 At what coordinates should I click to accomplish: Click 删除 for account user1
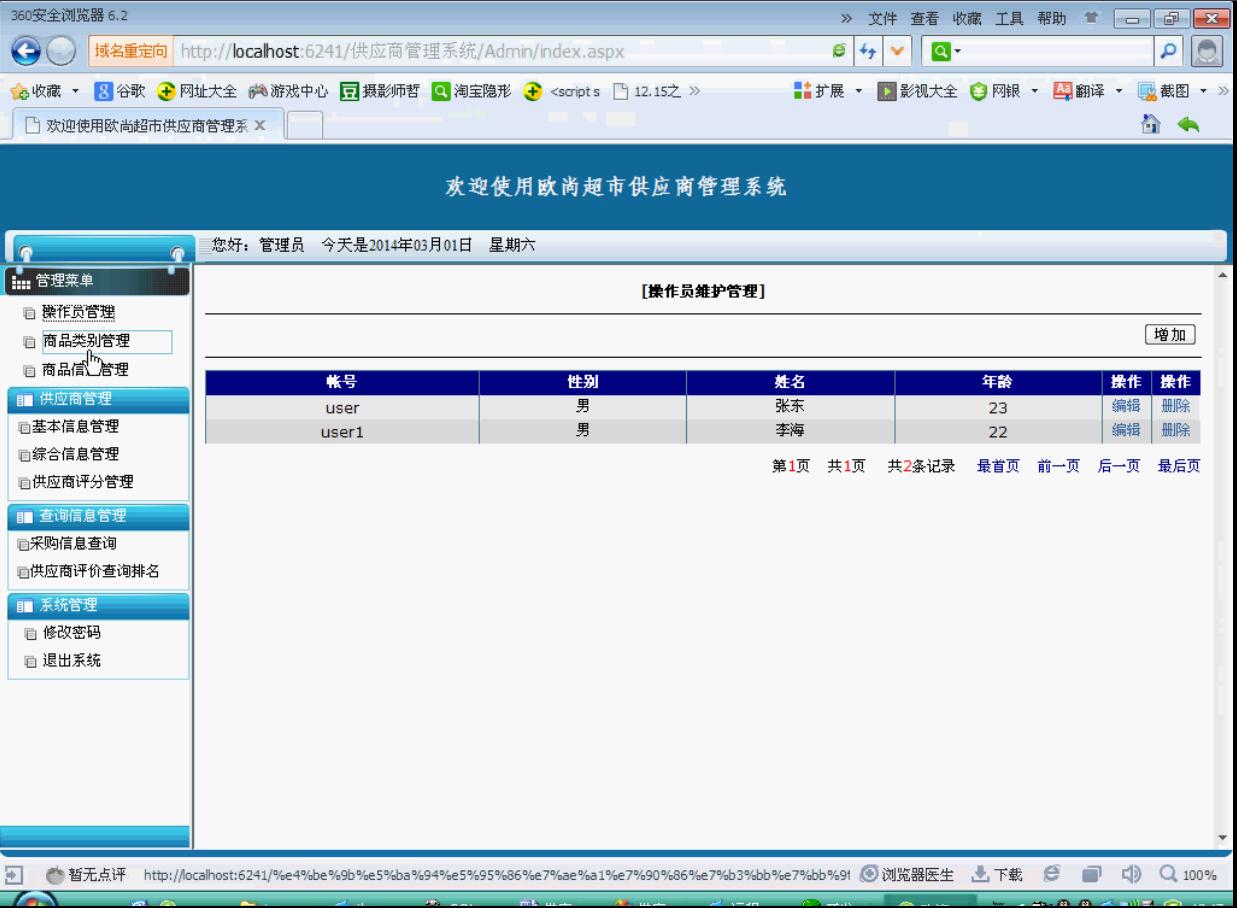(1176, 430)
